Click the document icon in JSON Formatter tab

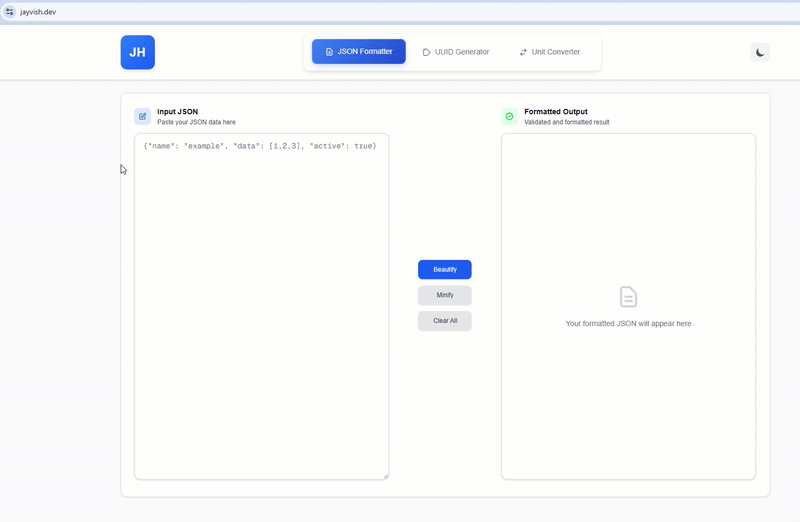coord(330,52)
